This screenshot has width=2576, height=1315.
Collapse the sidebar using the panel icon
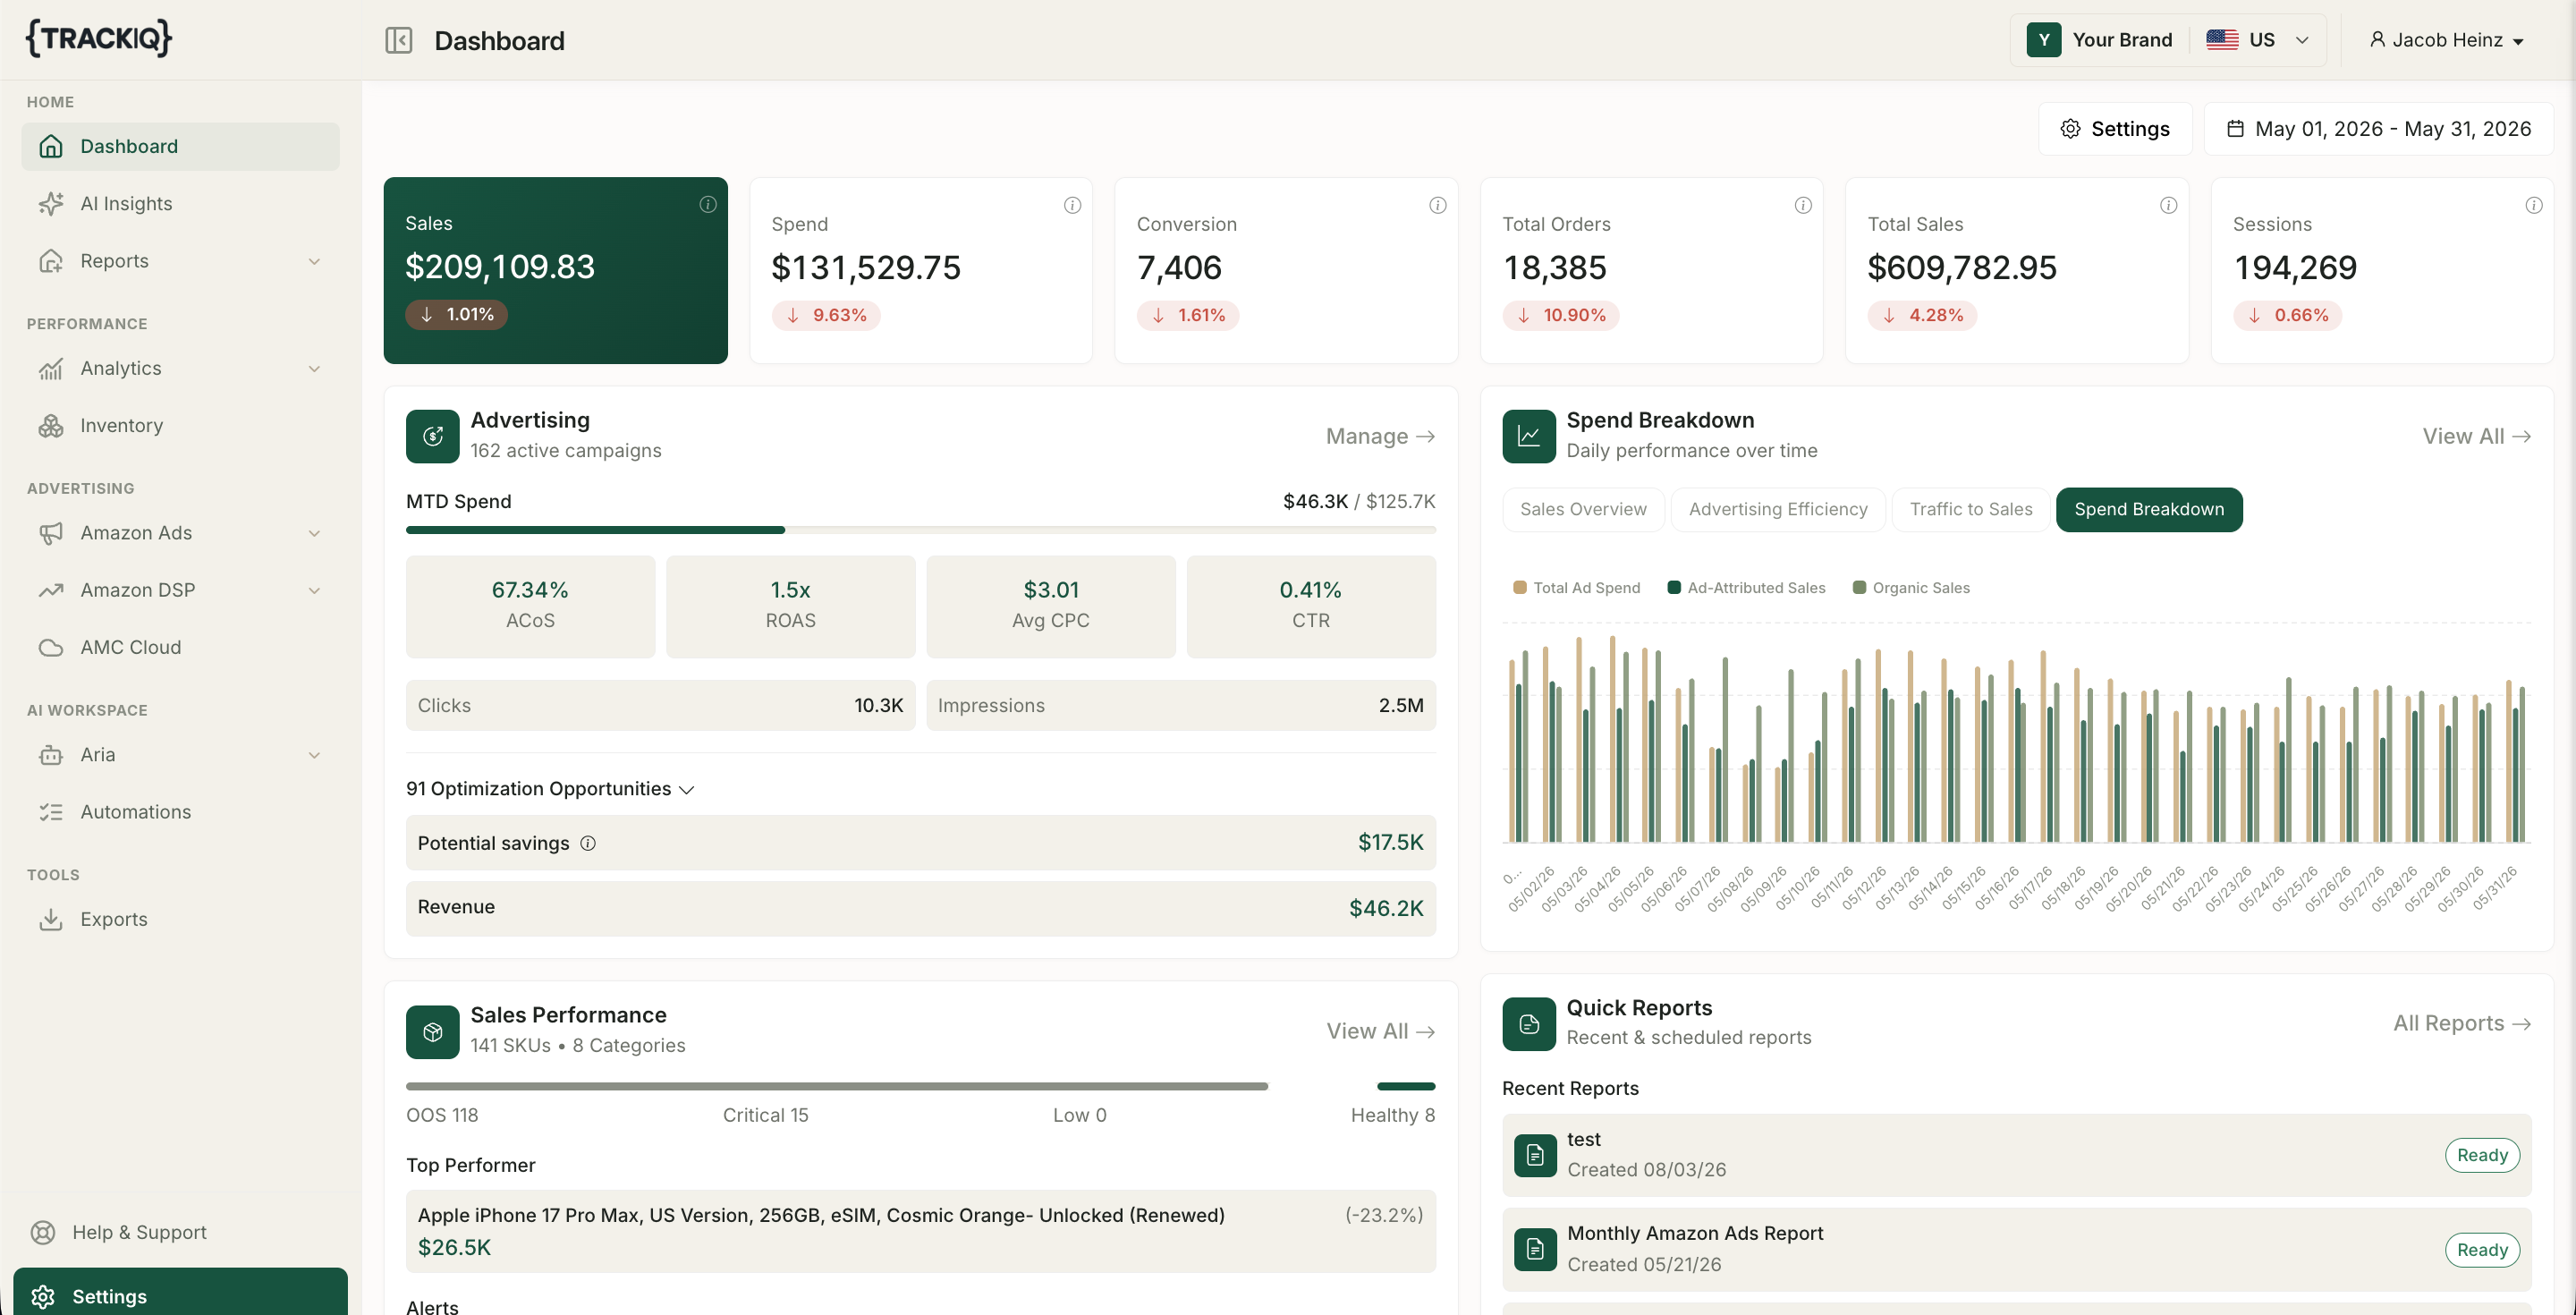(x=398, y=40)
